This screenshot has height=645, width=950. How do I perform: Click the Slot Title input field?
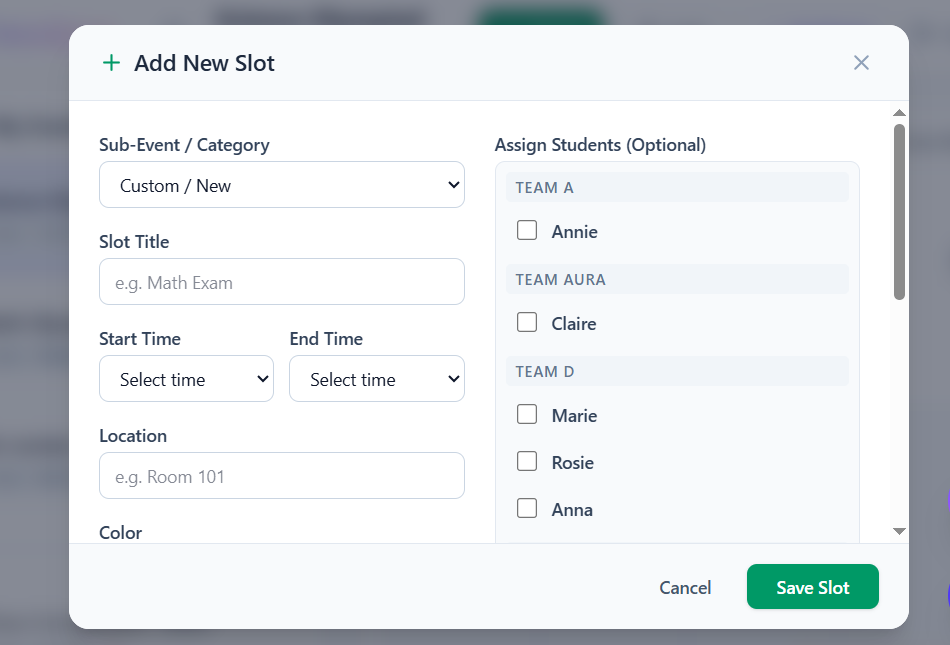point(281,282)
